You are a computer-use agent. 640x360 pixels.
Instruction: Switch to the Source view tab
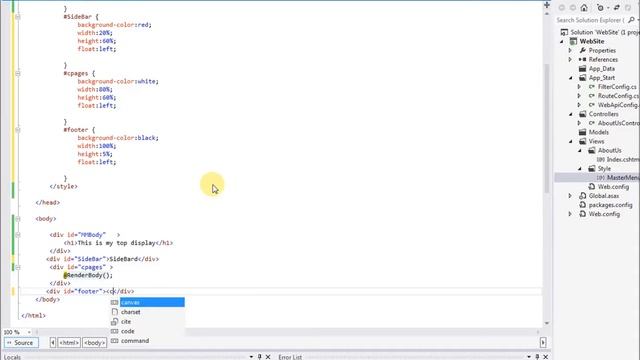click(21, 343)
